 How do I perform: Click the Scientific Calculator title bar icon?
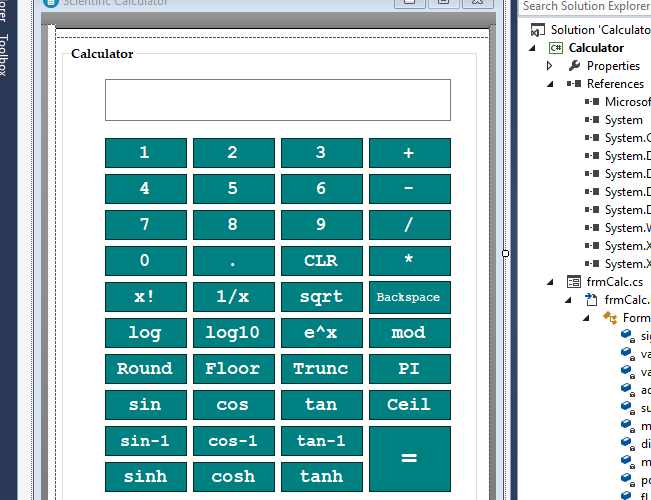pos(51,2)
